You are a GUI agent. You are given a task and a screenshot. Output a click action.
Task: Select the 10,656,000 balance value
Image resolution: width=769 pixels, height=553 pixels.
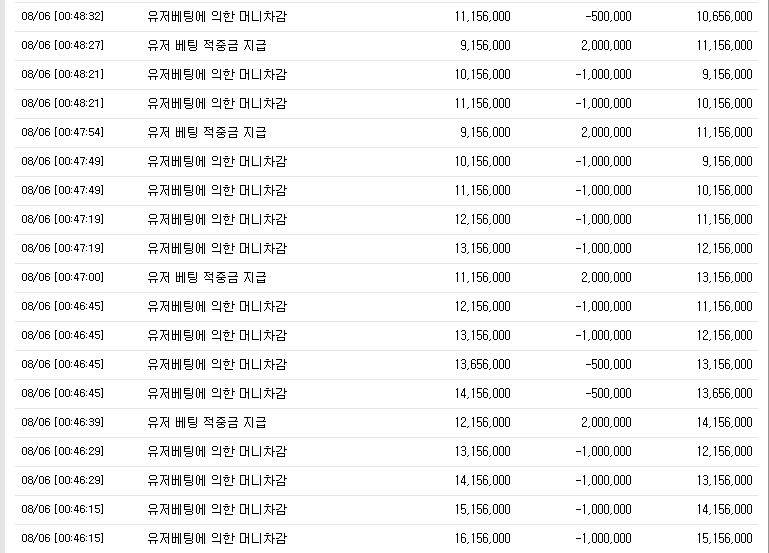[724, 16]
